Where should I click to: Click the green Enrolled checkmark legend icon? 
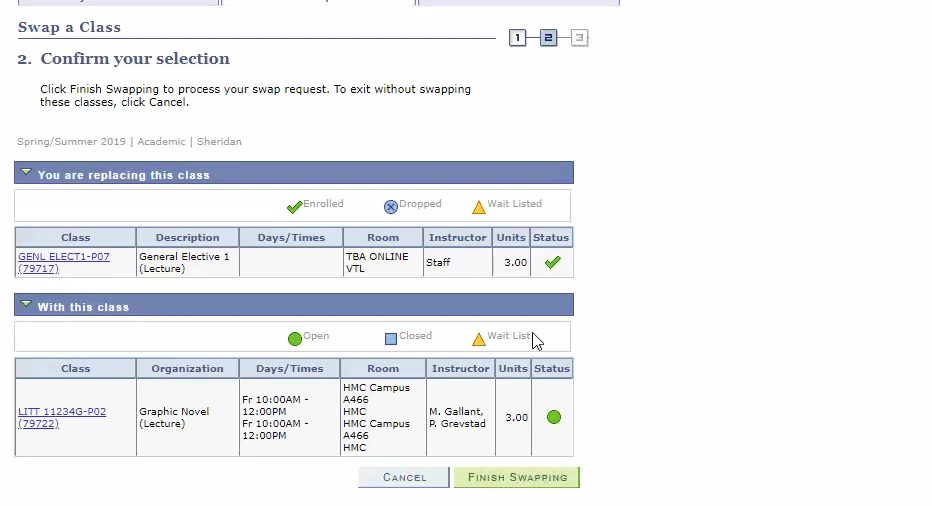click(294, 207)
